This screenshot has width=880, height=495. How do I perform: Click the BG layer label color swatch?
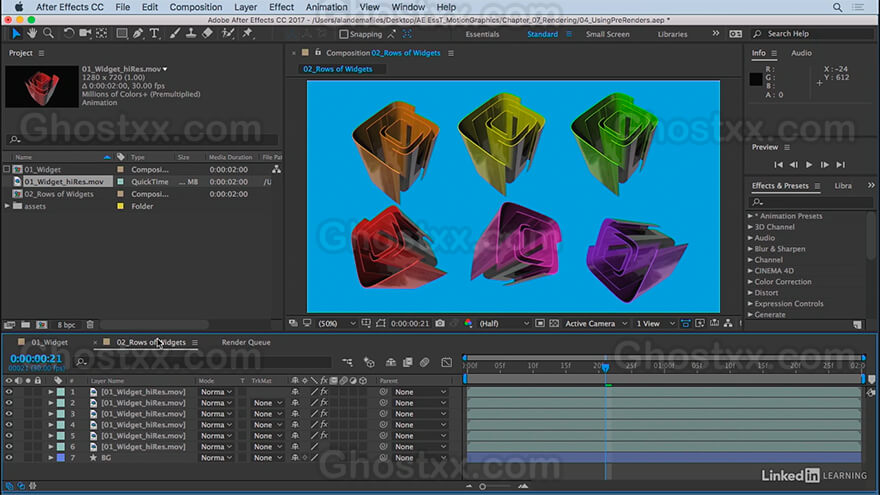pyautogui.click(x=61, y=457)
